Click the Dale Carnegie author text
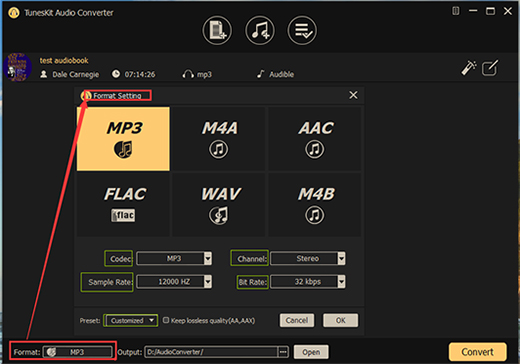Screen dimensions: 520x364 76,74
